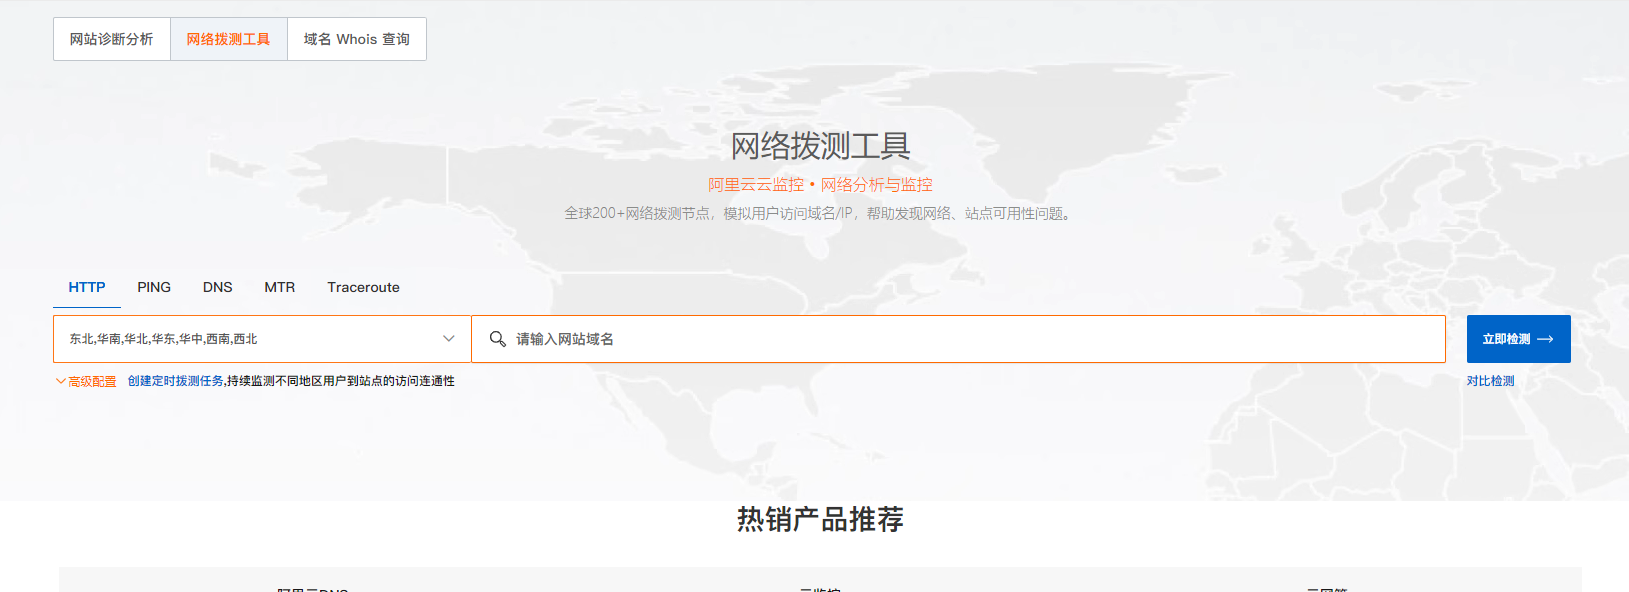Image resolution: width=1629 pixels, height=592 pixels.
Task: Click the 热销产品推荐 heading
Action: 820,519
